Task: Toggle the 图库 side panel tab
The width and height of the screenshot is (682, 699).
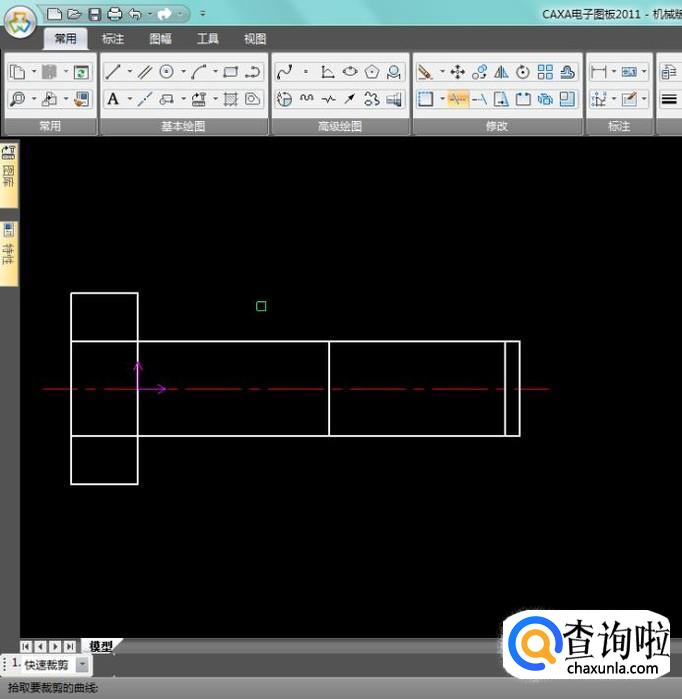Action: coord(9,168)
